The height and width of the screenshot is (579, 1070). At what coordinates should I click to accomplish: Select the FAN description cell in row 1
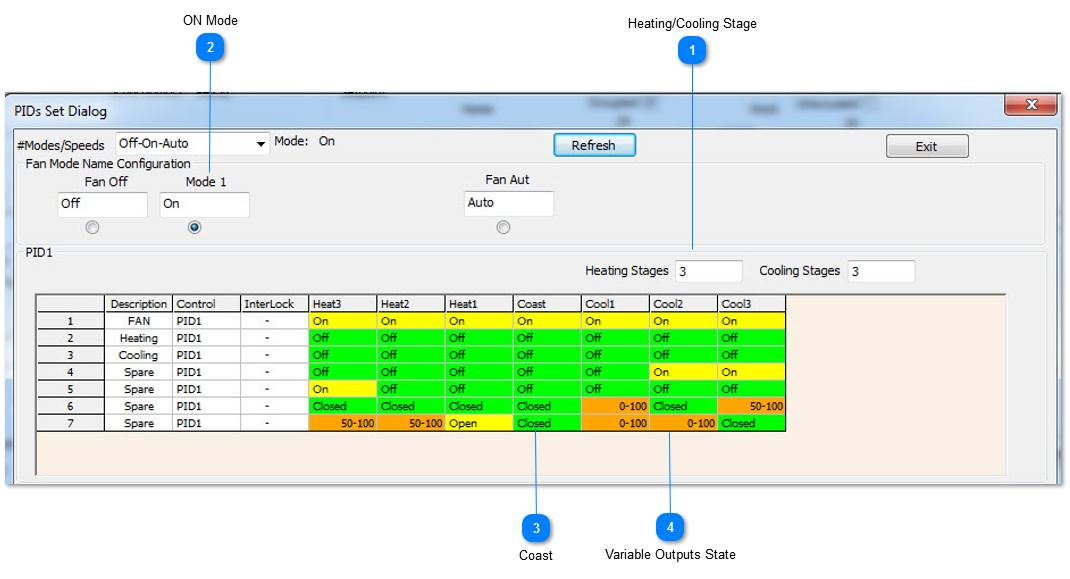click(139, 321)
